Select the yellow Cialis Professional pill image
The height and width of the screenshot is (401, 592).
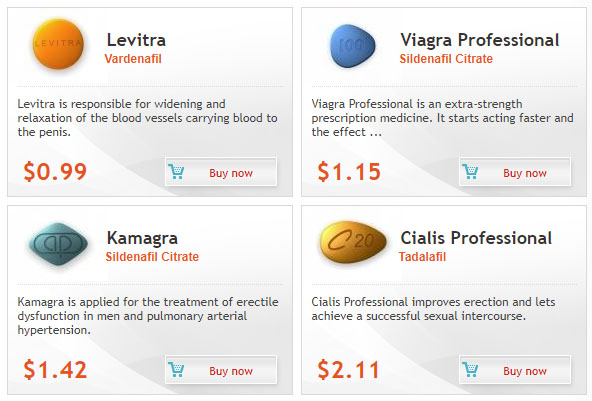click(x=353, y=242)
